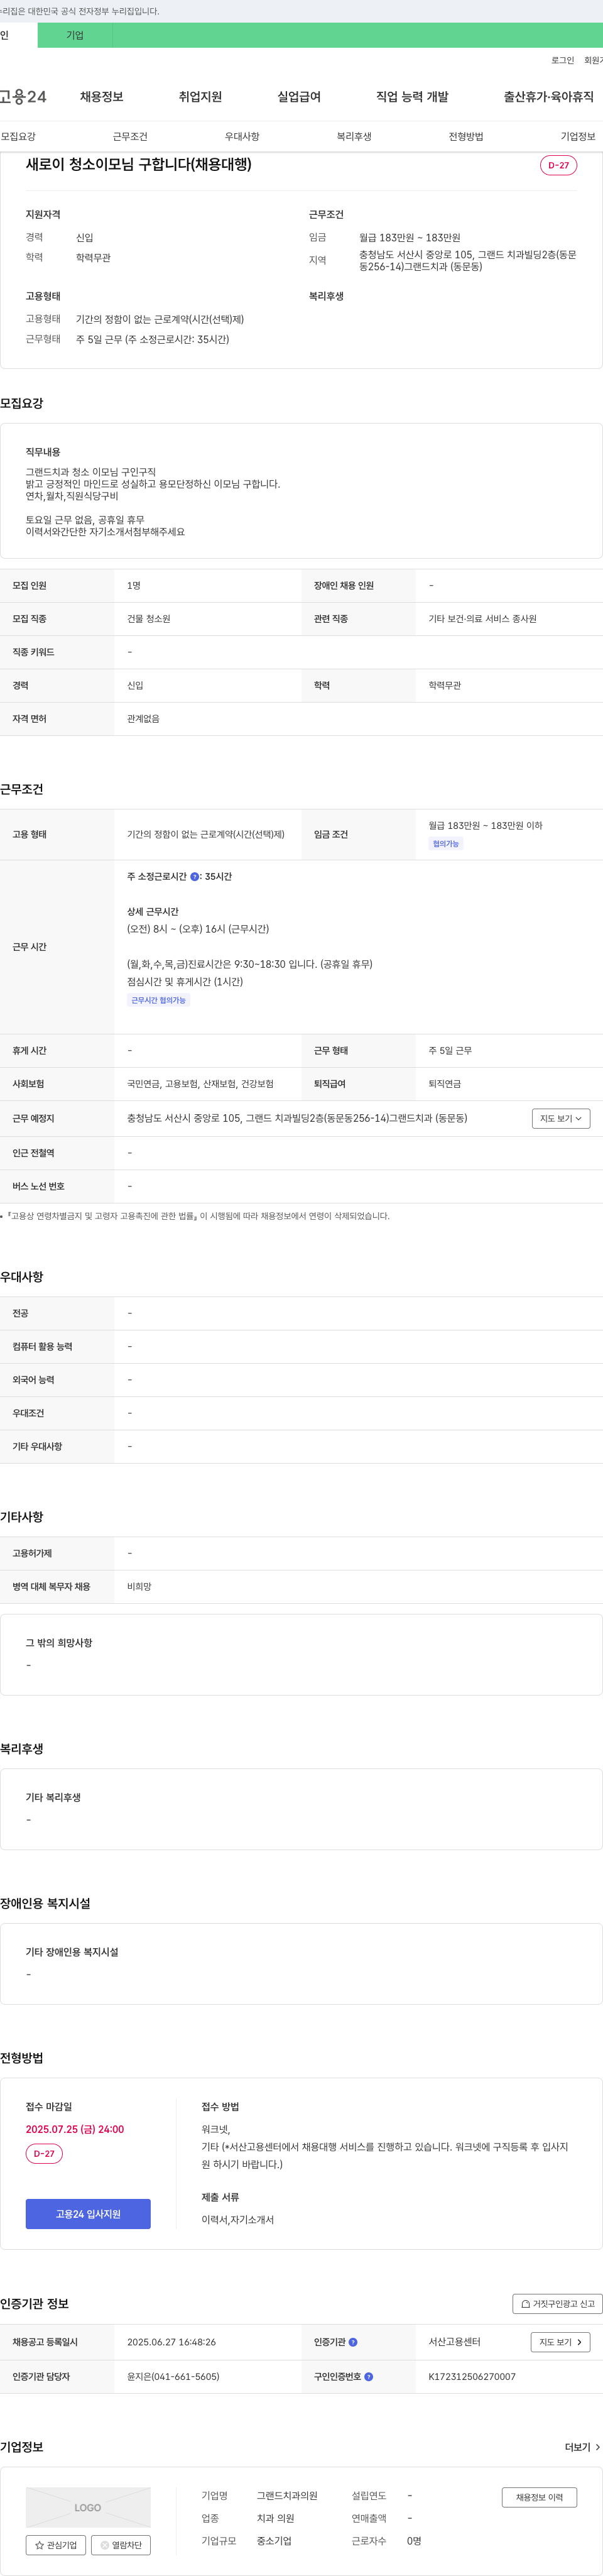Open the 취업지원 menu
This screenshot has height=2576, width=603.
(x=200, y=97)
